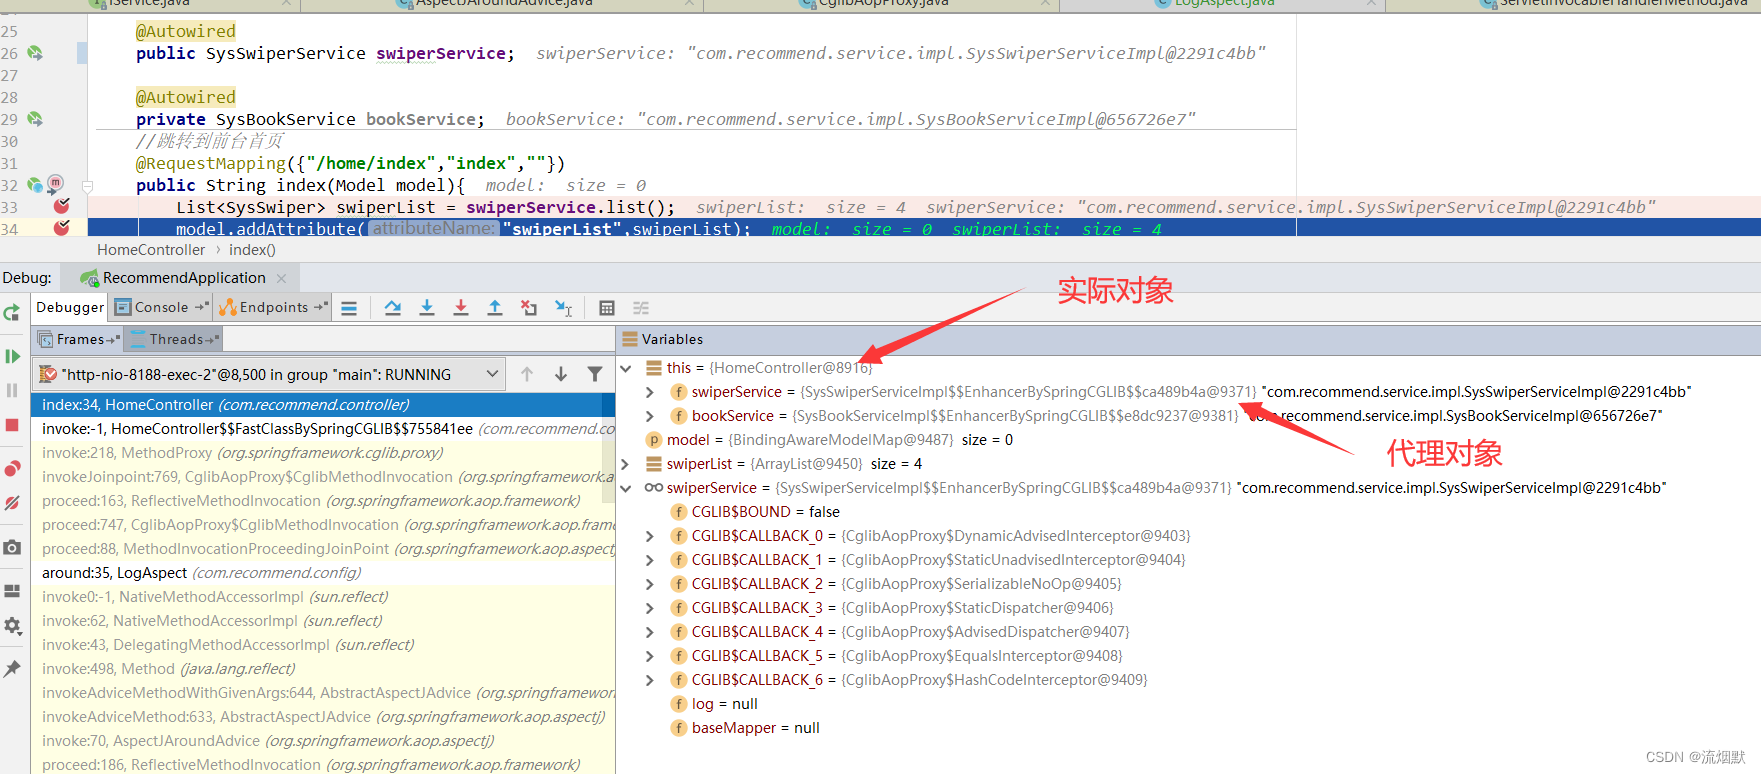Select the model BindingAwareModelMap variable row

[1188, 440]
